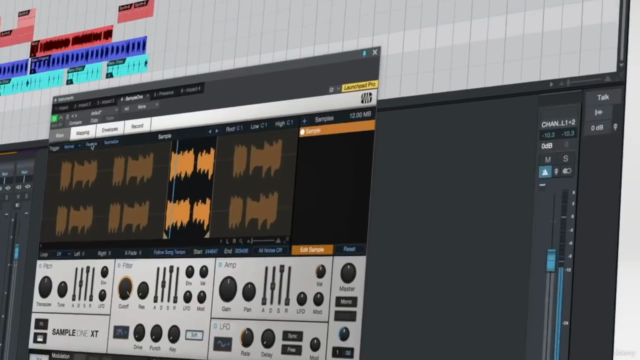Click the mixer channel volume fader

pyautogui.click(x=551, y=260)
